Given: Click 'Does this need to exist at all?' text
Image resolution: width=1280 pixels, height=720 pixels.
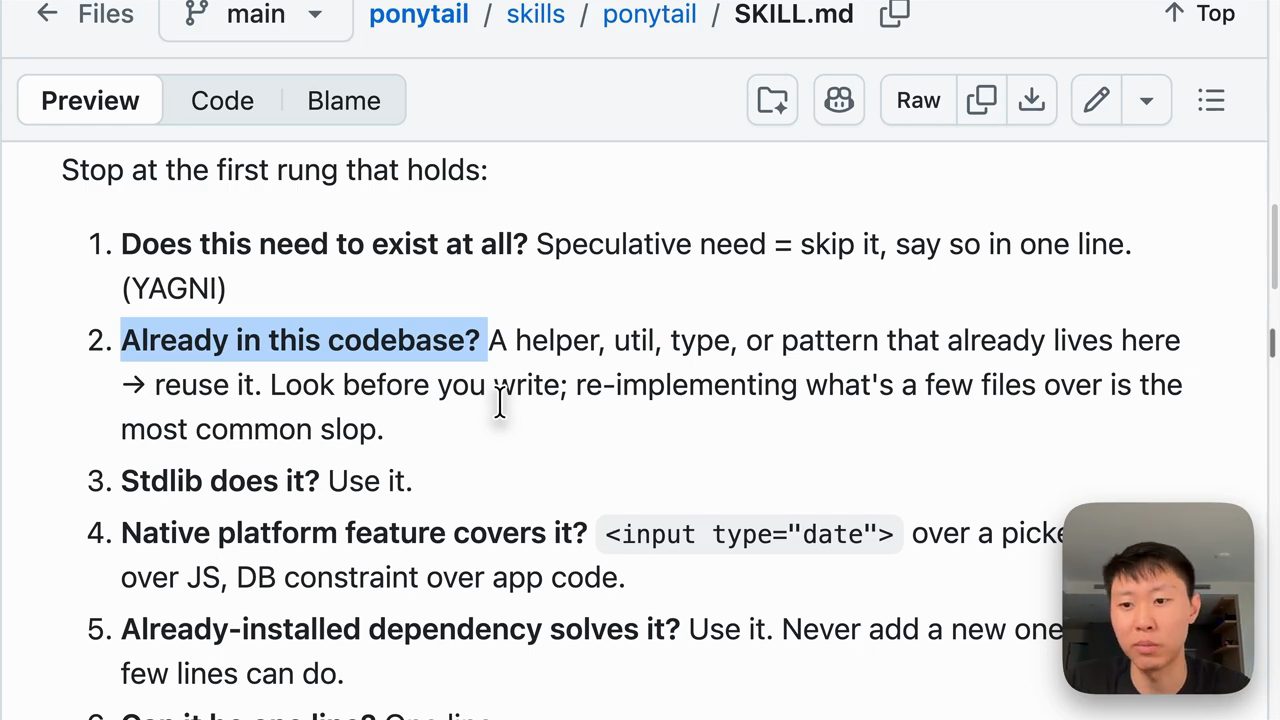Looking at the screenshot, I should [324, 244].
